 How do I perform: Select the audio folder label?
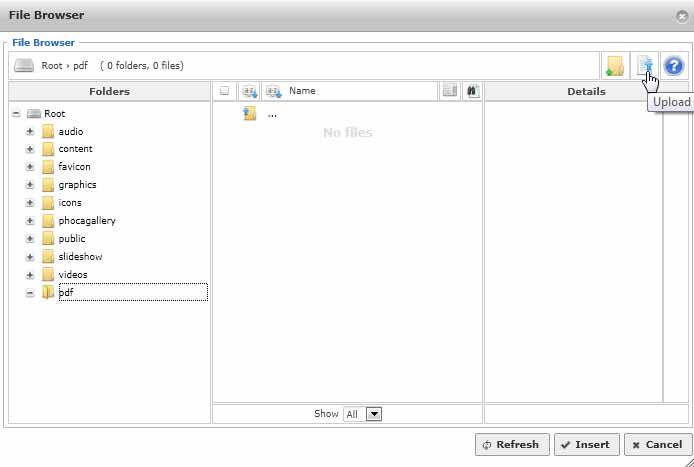pyautogui.click(x=71, y=131)
